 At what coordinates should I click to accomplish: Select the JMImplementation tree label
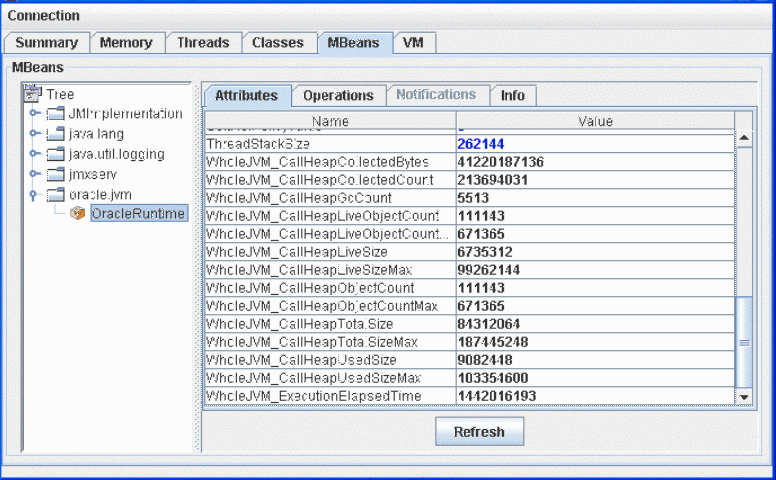click(125, 114)
